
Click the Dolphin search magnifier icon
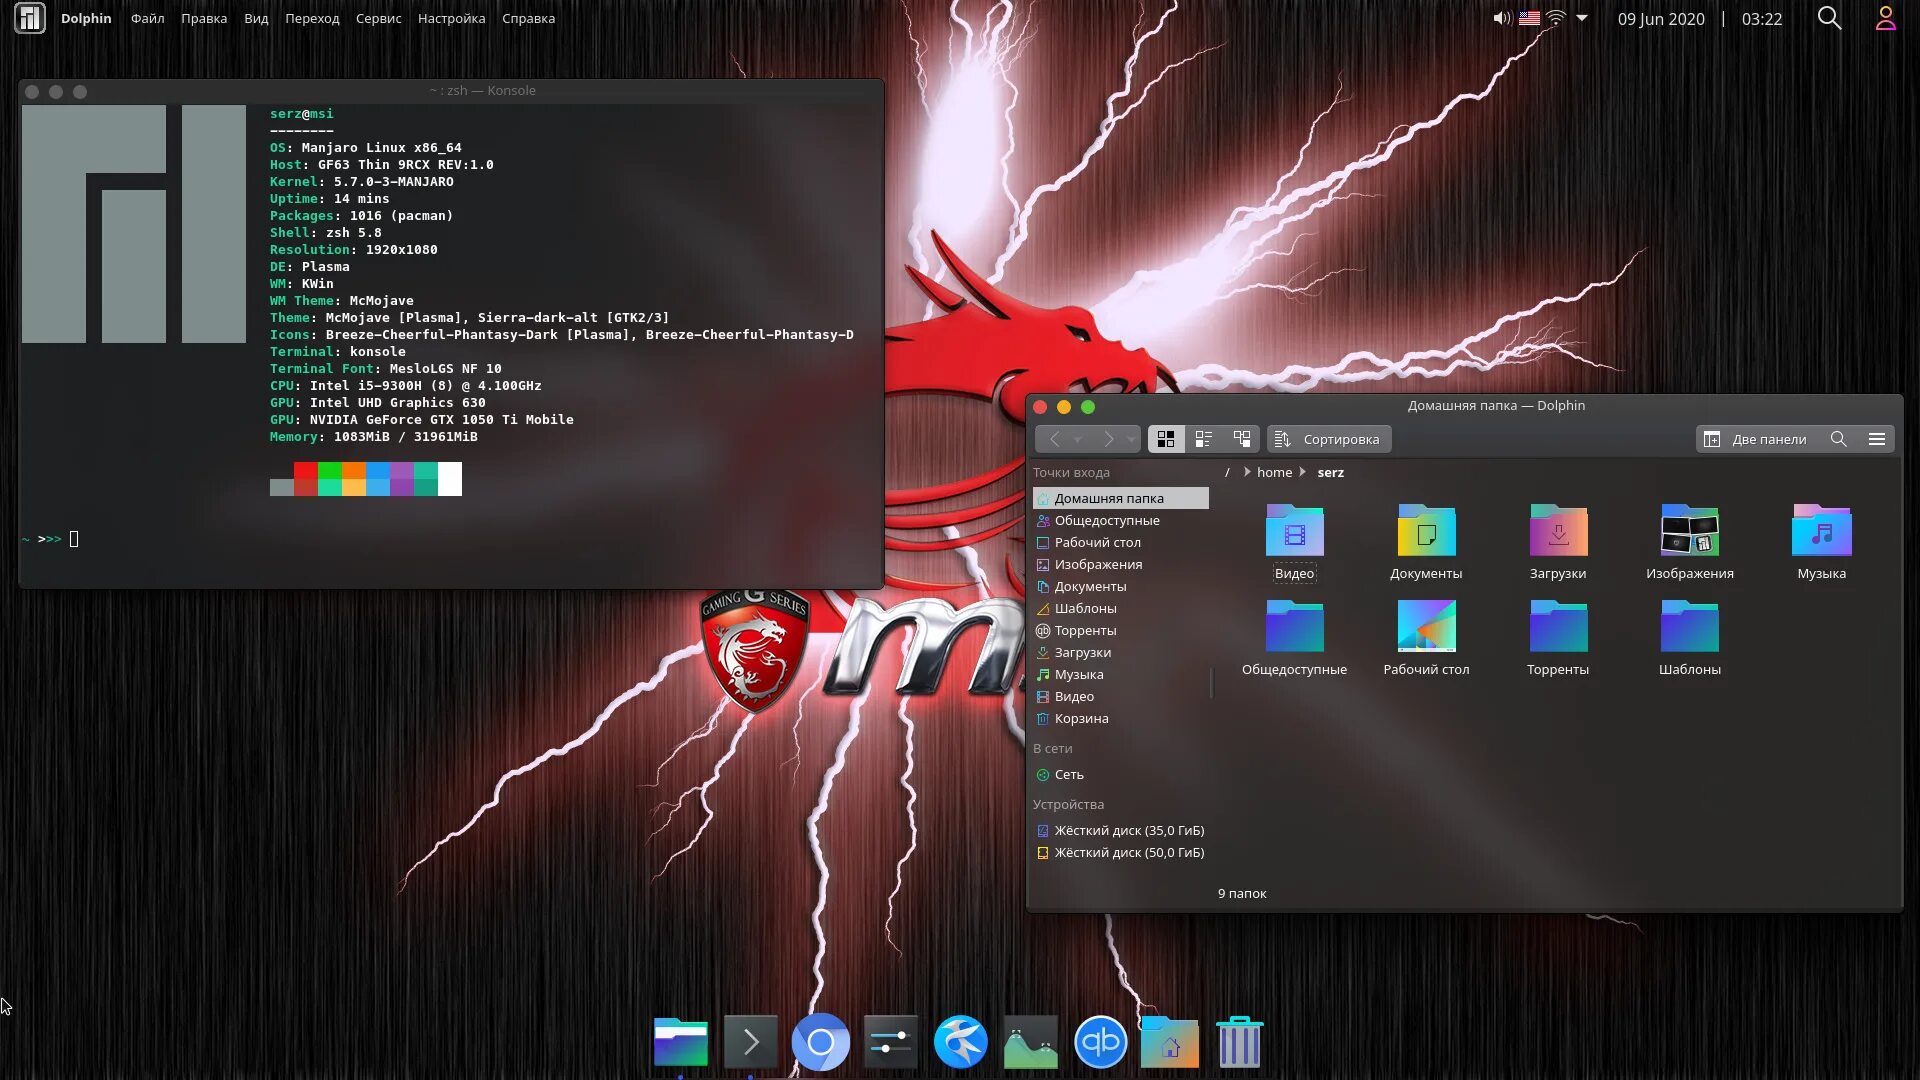coord(1838,439)
